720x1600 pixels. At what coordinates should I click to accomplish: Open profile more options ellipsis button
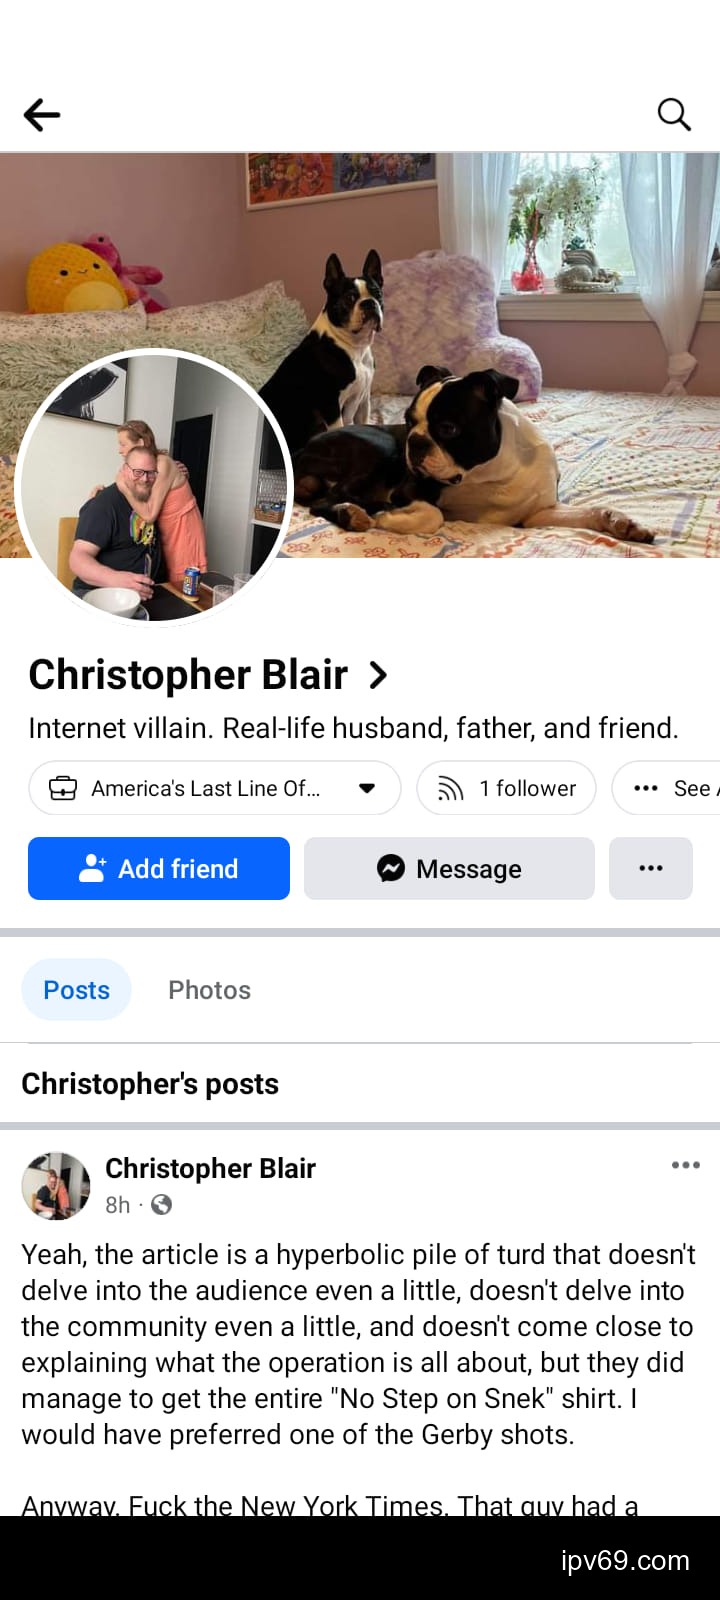651,868
